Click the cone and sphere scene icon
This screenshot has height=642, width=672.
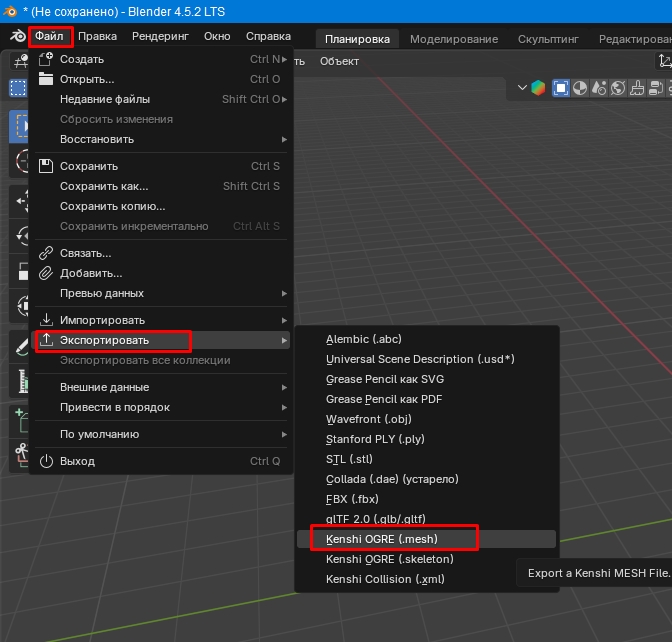coord(599,88)
